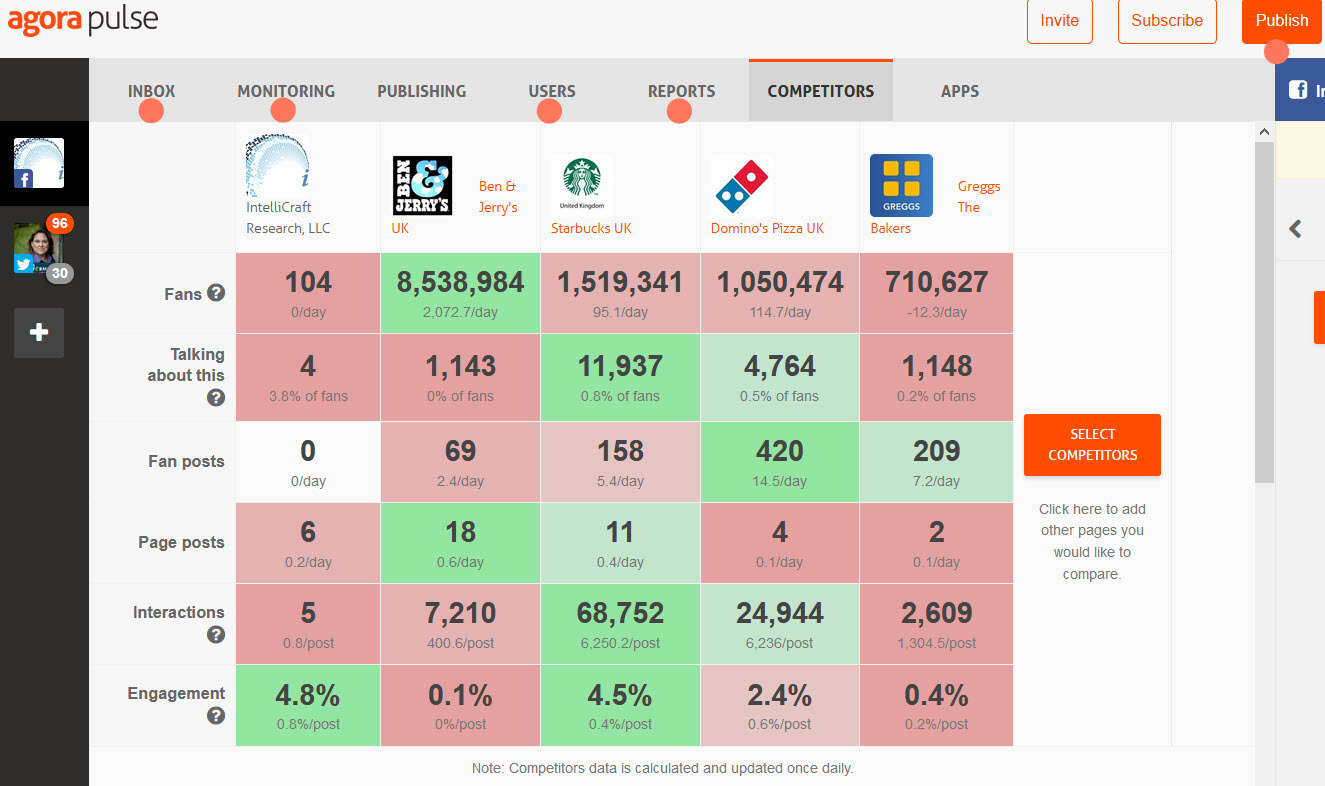Collapse the right panel chevron
Viewport: 1325px width, 786px height.
1295,229
